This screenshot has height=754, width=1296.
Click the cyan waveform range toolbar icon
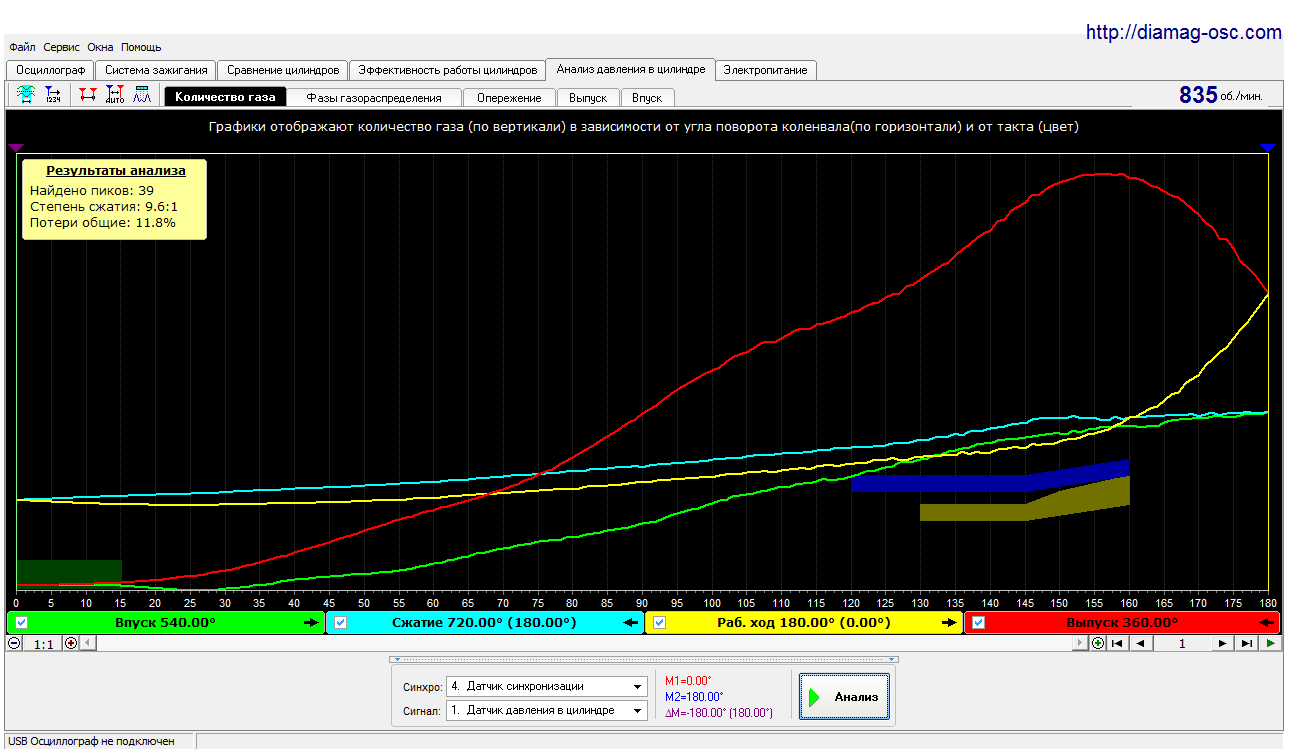click(x=26, y=95)
